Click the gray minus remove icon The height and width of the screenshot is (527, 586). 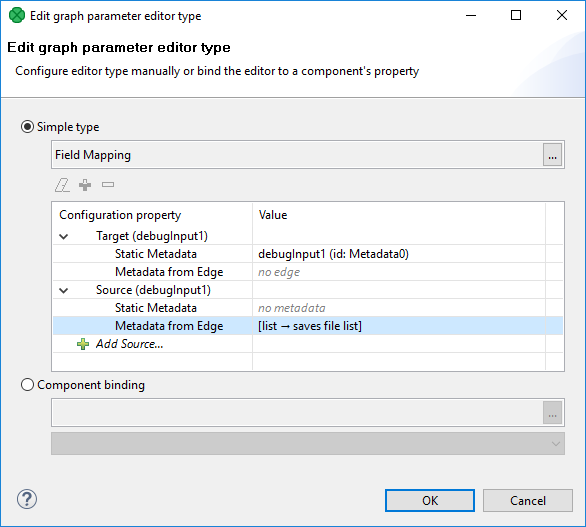108,185
